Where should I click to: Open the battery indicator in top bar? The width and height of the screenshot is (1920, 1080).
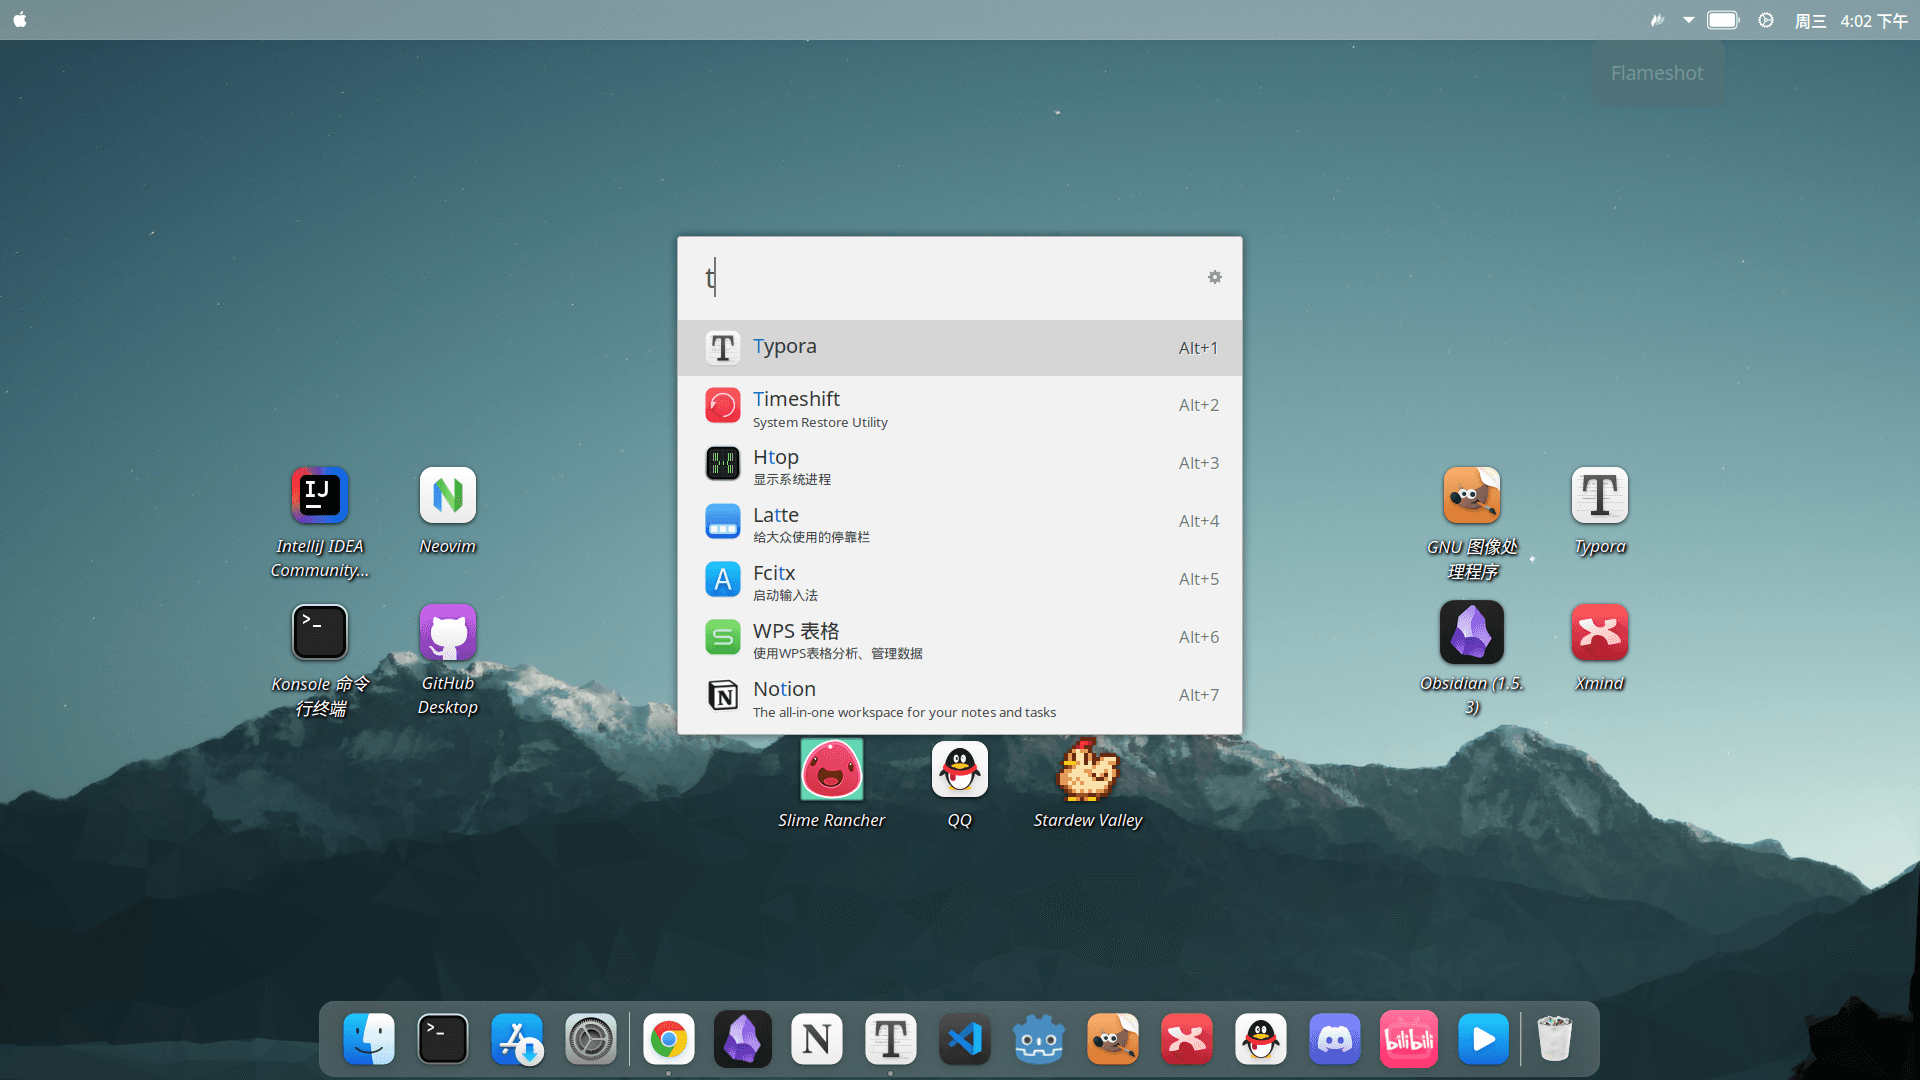click(1723, 20)
